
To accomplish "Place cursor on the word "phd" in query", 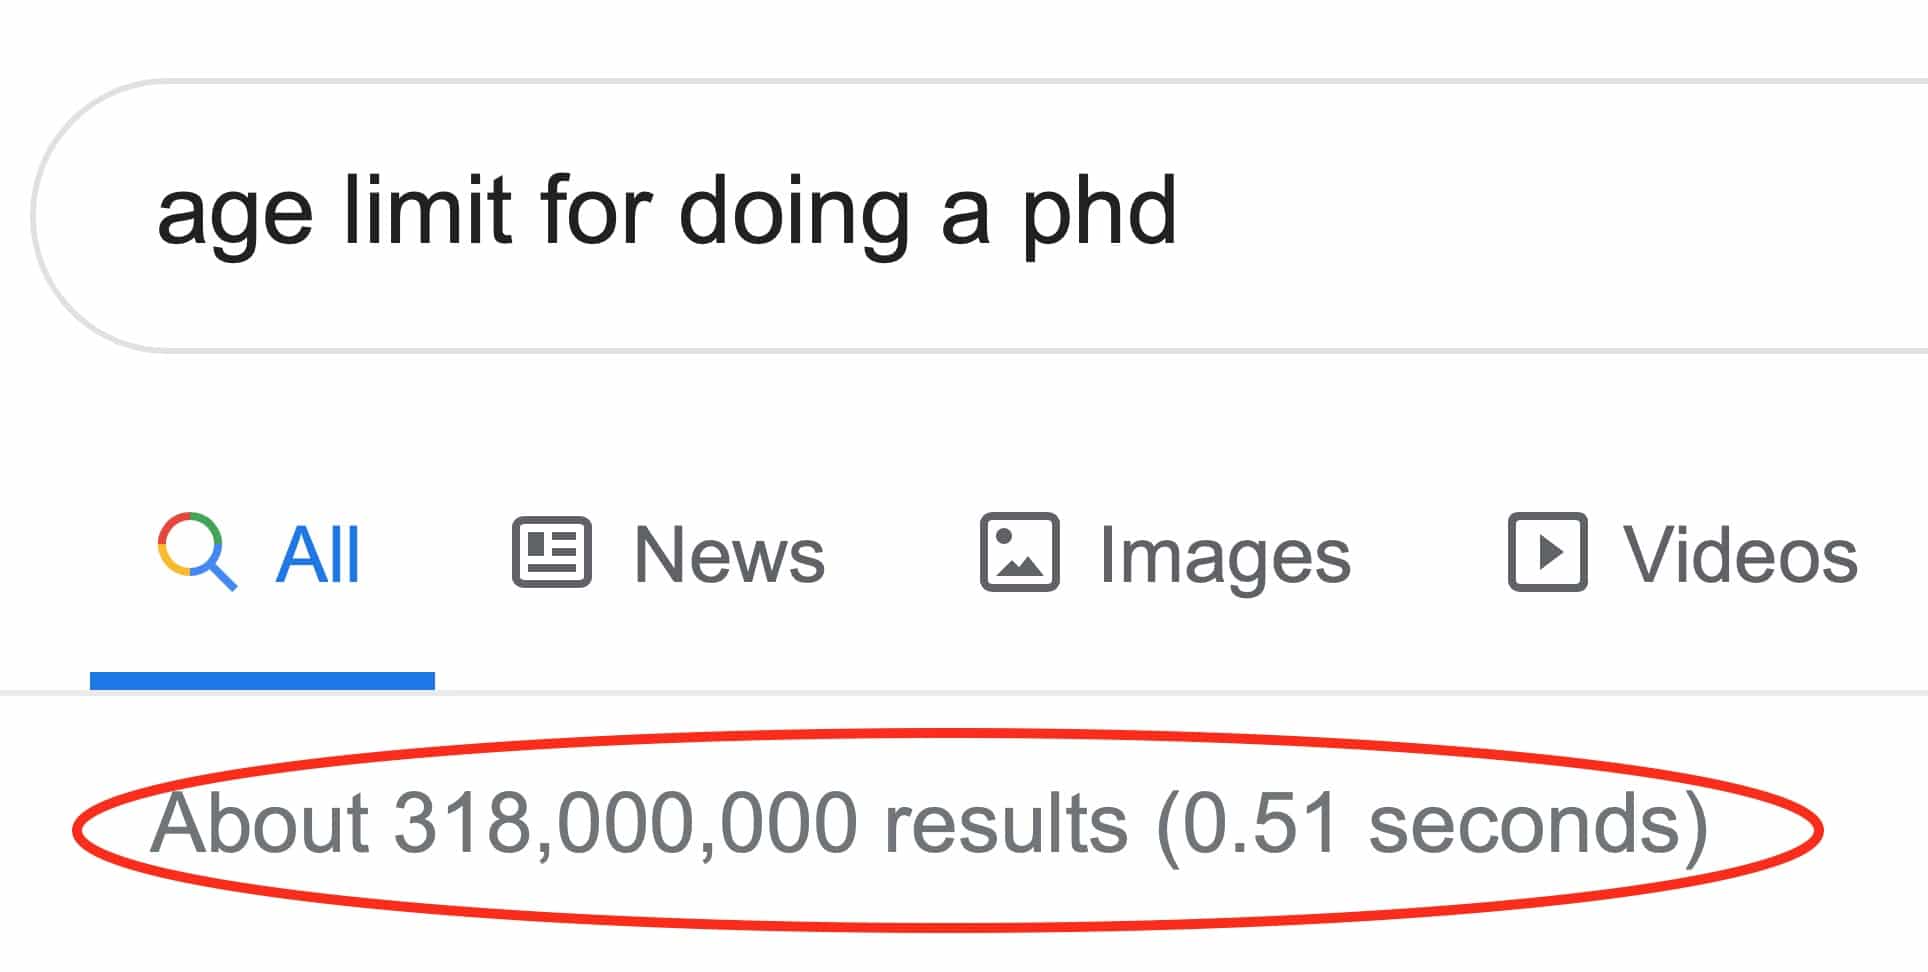I will (1098, 213).
